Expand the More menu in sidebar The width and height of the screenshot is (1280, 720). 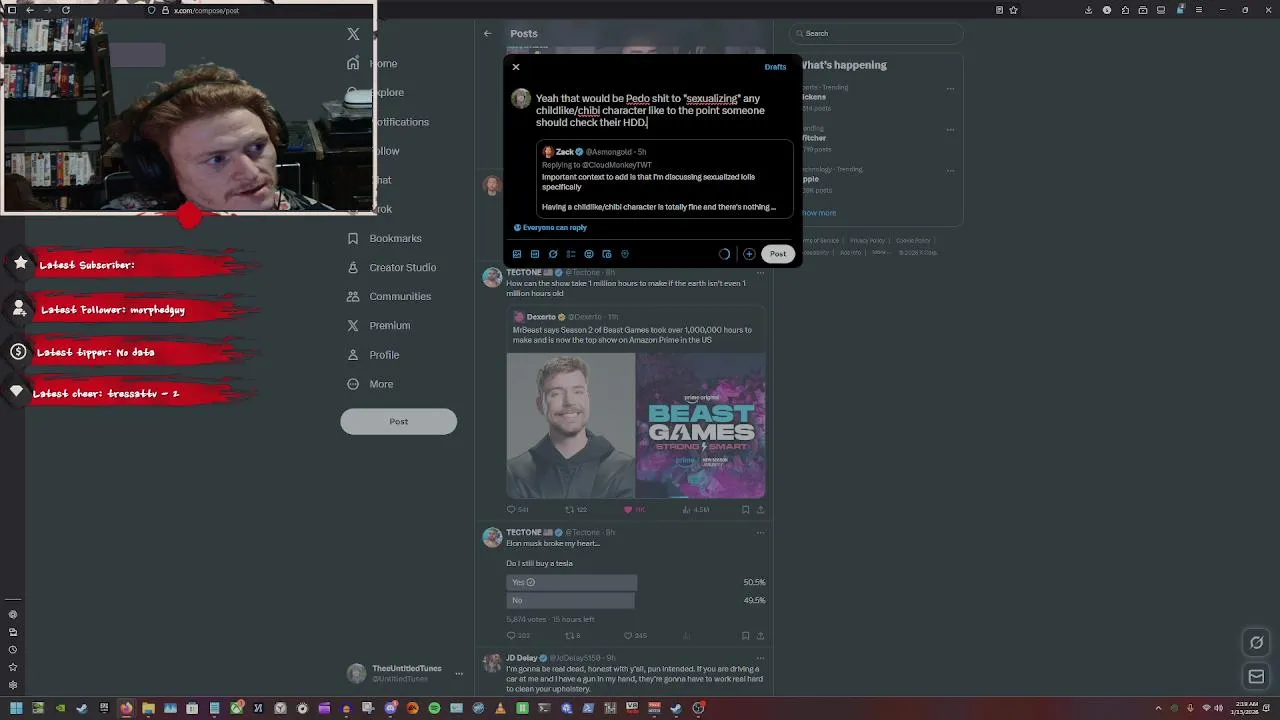click(x=370, y=384)
